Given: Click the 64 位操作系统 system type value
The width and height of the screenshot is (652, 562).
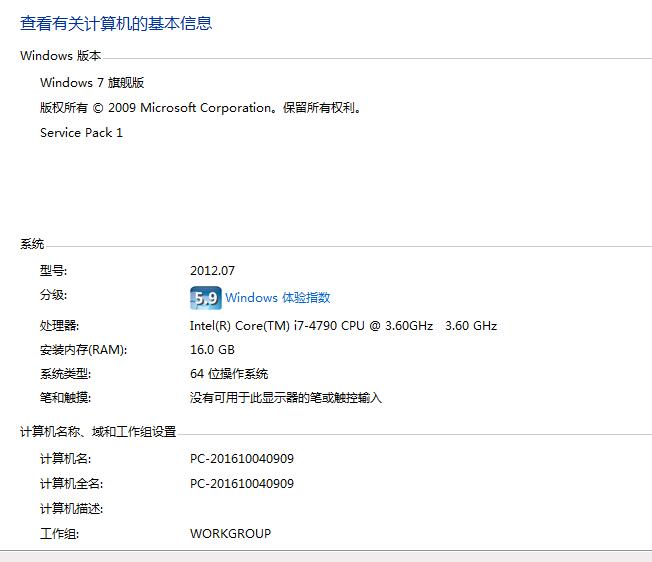Looking at the screenshot, I should 229,374.
